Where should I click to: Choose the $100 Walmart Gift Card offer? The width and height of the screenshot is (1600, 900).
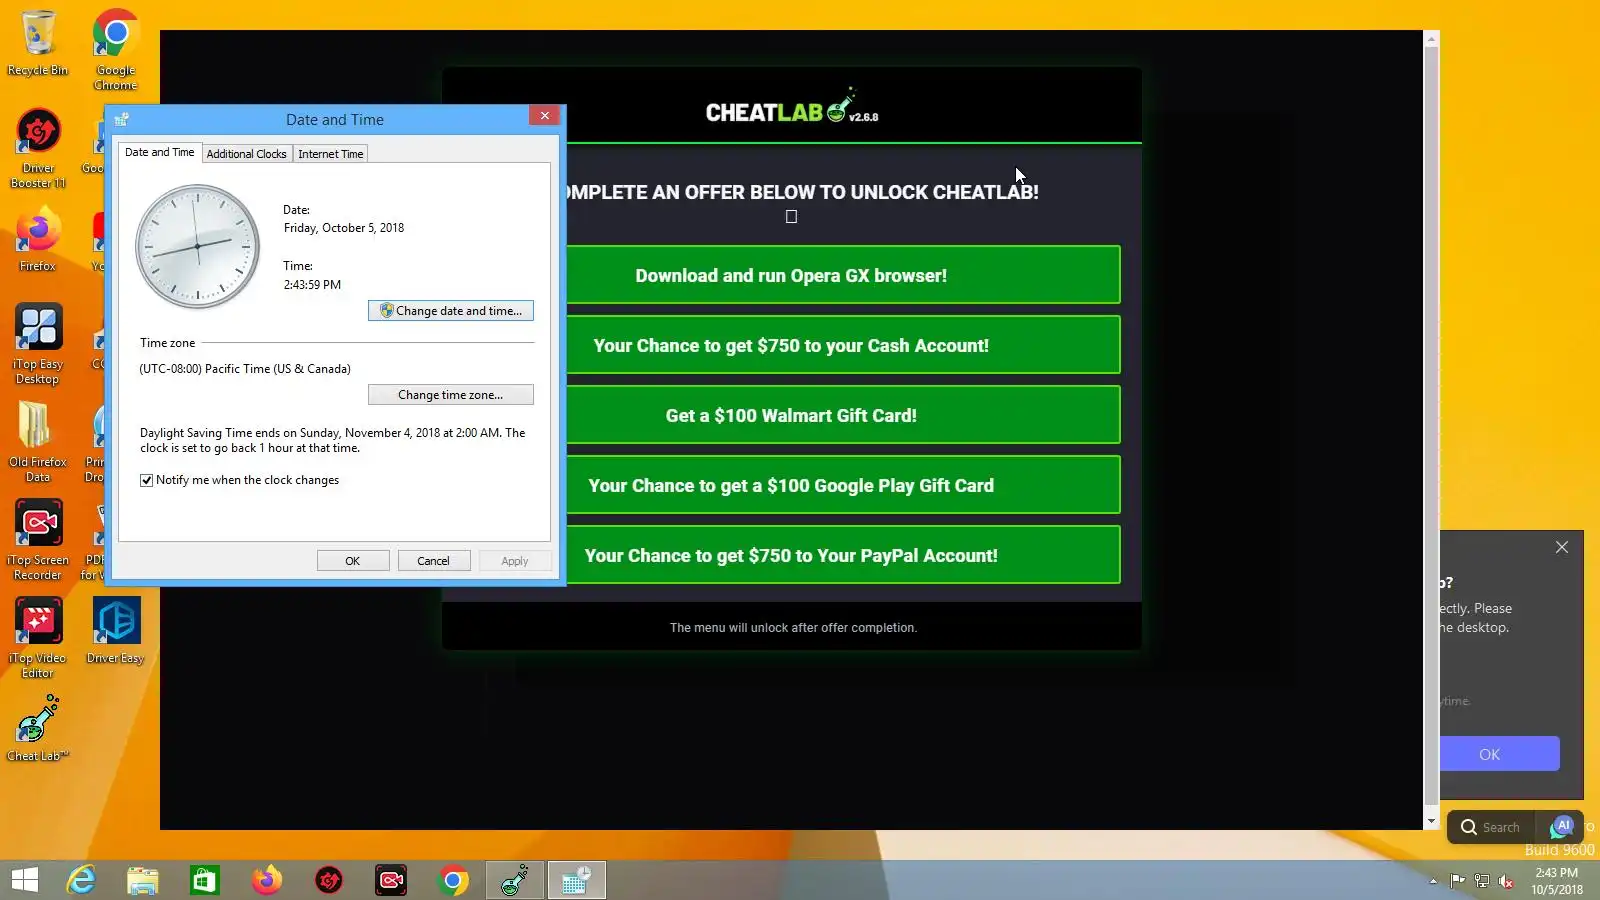pos(843,415)
